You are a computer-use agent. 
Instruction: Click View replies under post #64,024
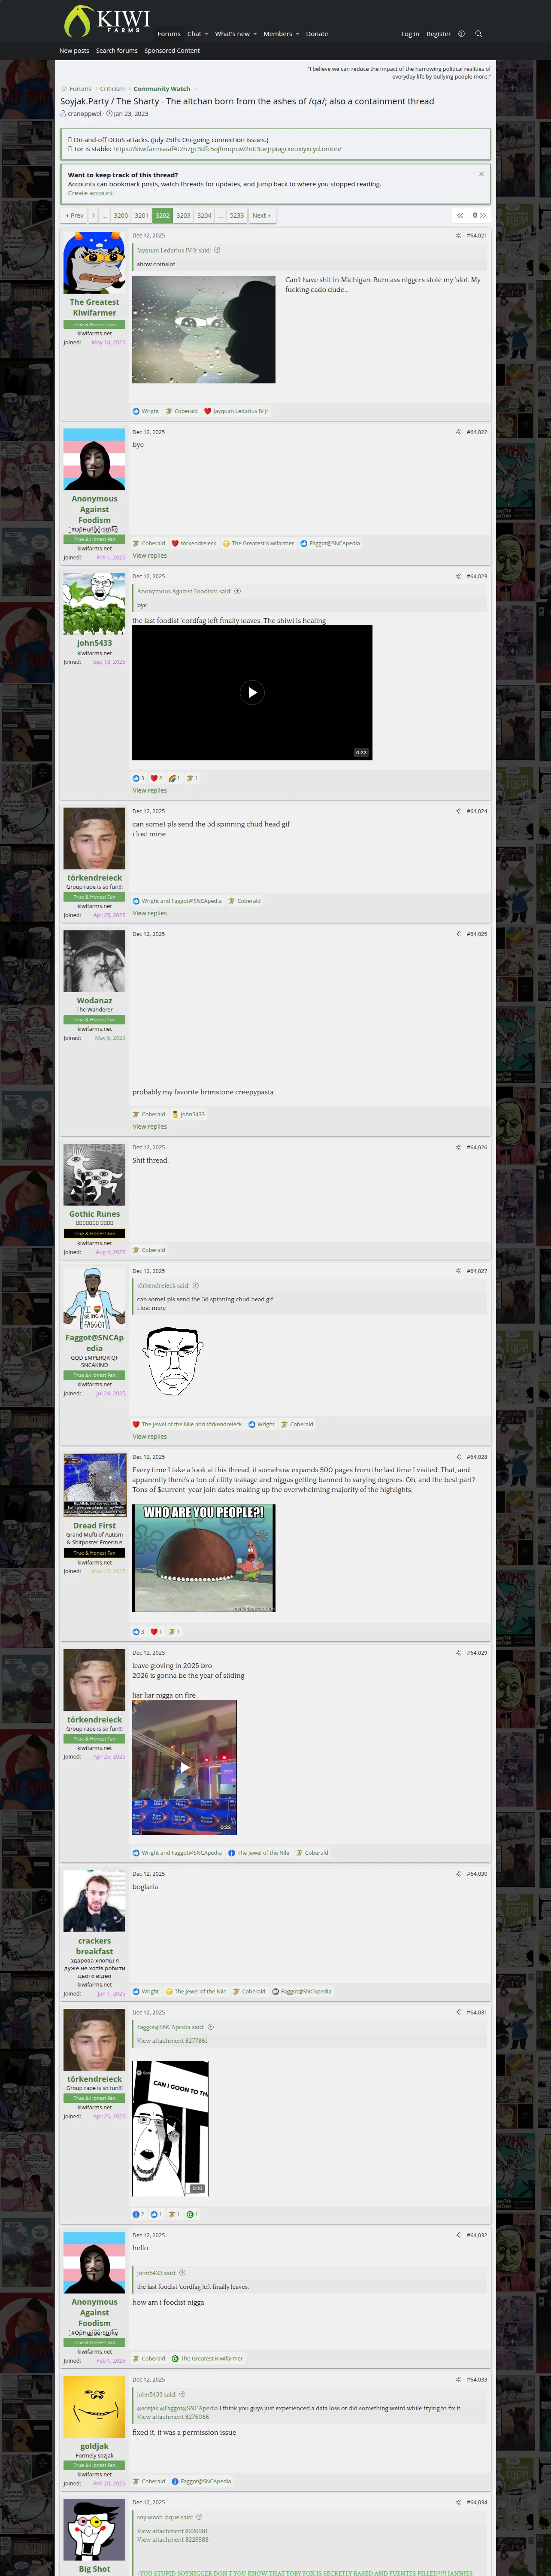click(x=150, y=914)
